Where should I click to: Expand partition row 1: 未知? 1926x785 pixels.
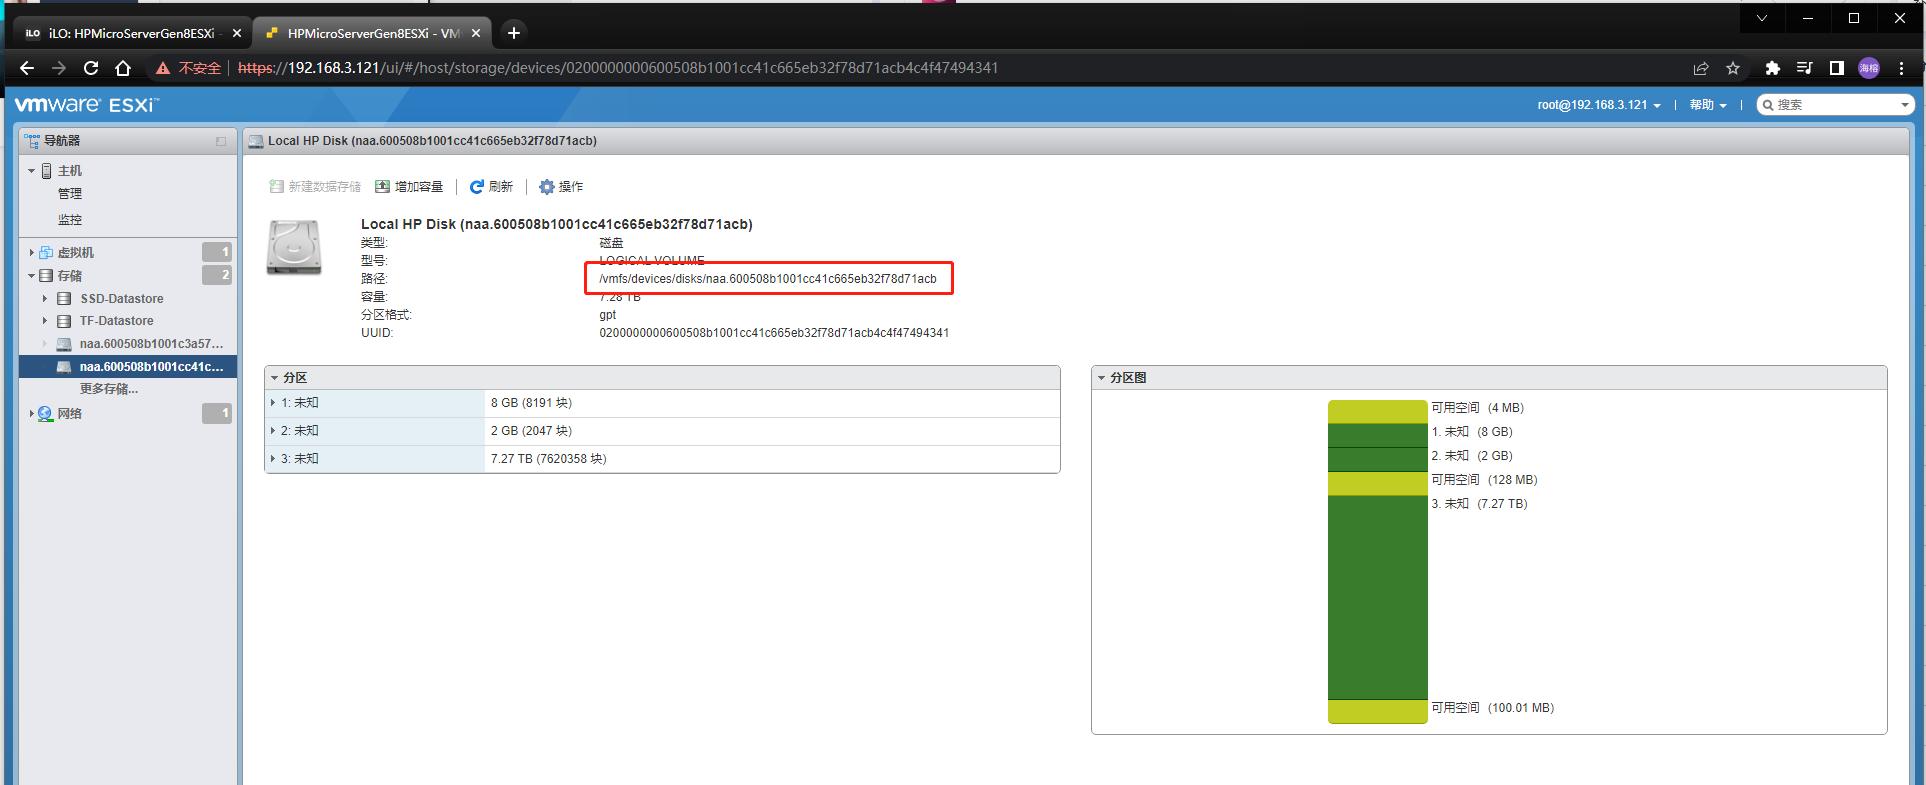273,403
